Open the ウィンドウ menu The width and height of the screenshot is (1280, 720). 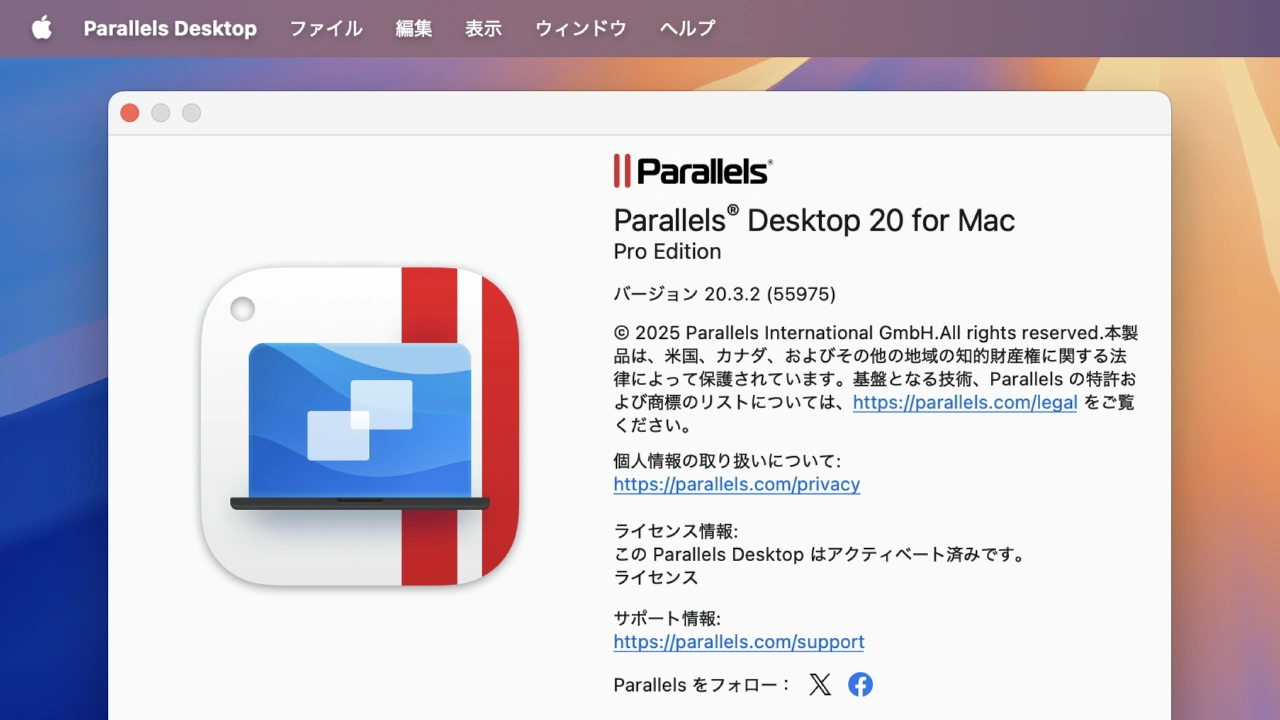[x=581, y=28]
